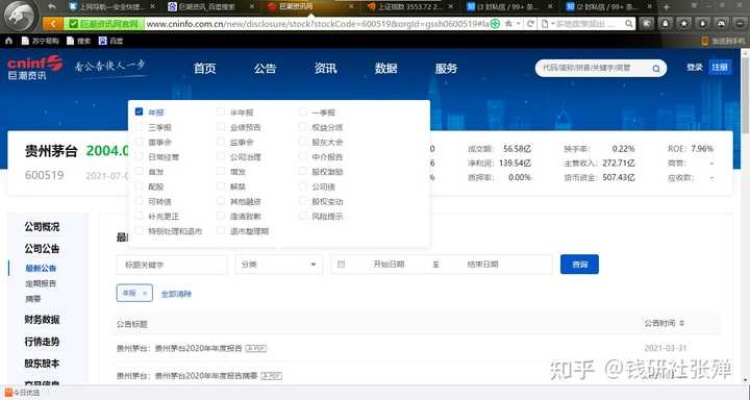Viewport: 750px width, 400px height.
Task: Click the 全部清除 clear-all link
Action: [176, 293]
